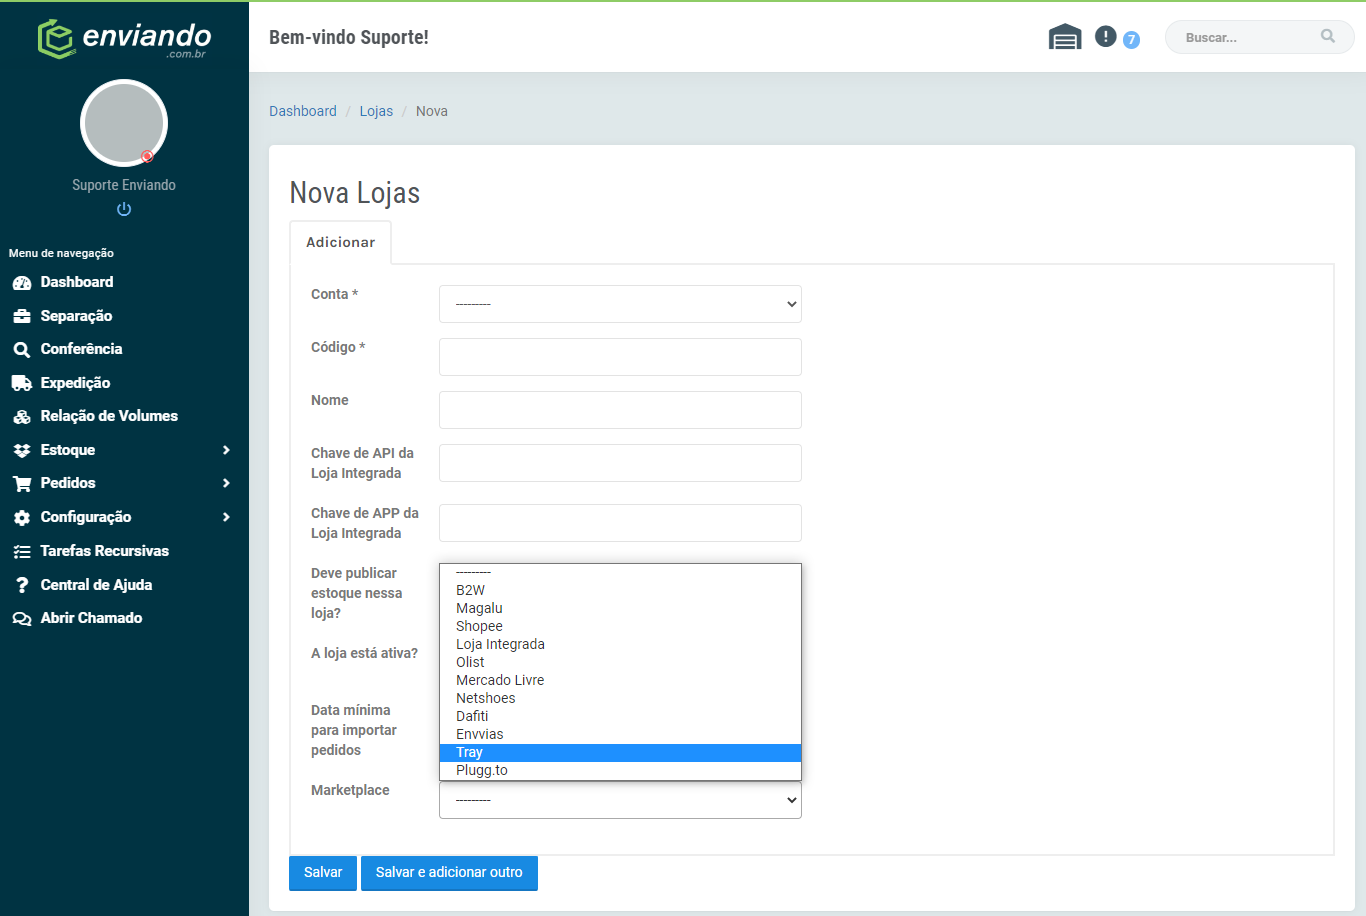The height and width of the screenshot is (916, 1366).
Task: Expand the Pedidos submenu arrow
Action: pyautogui.click(x=226, y=483)
